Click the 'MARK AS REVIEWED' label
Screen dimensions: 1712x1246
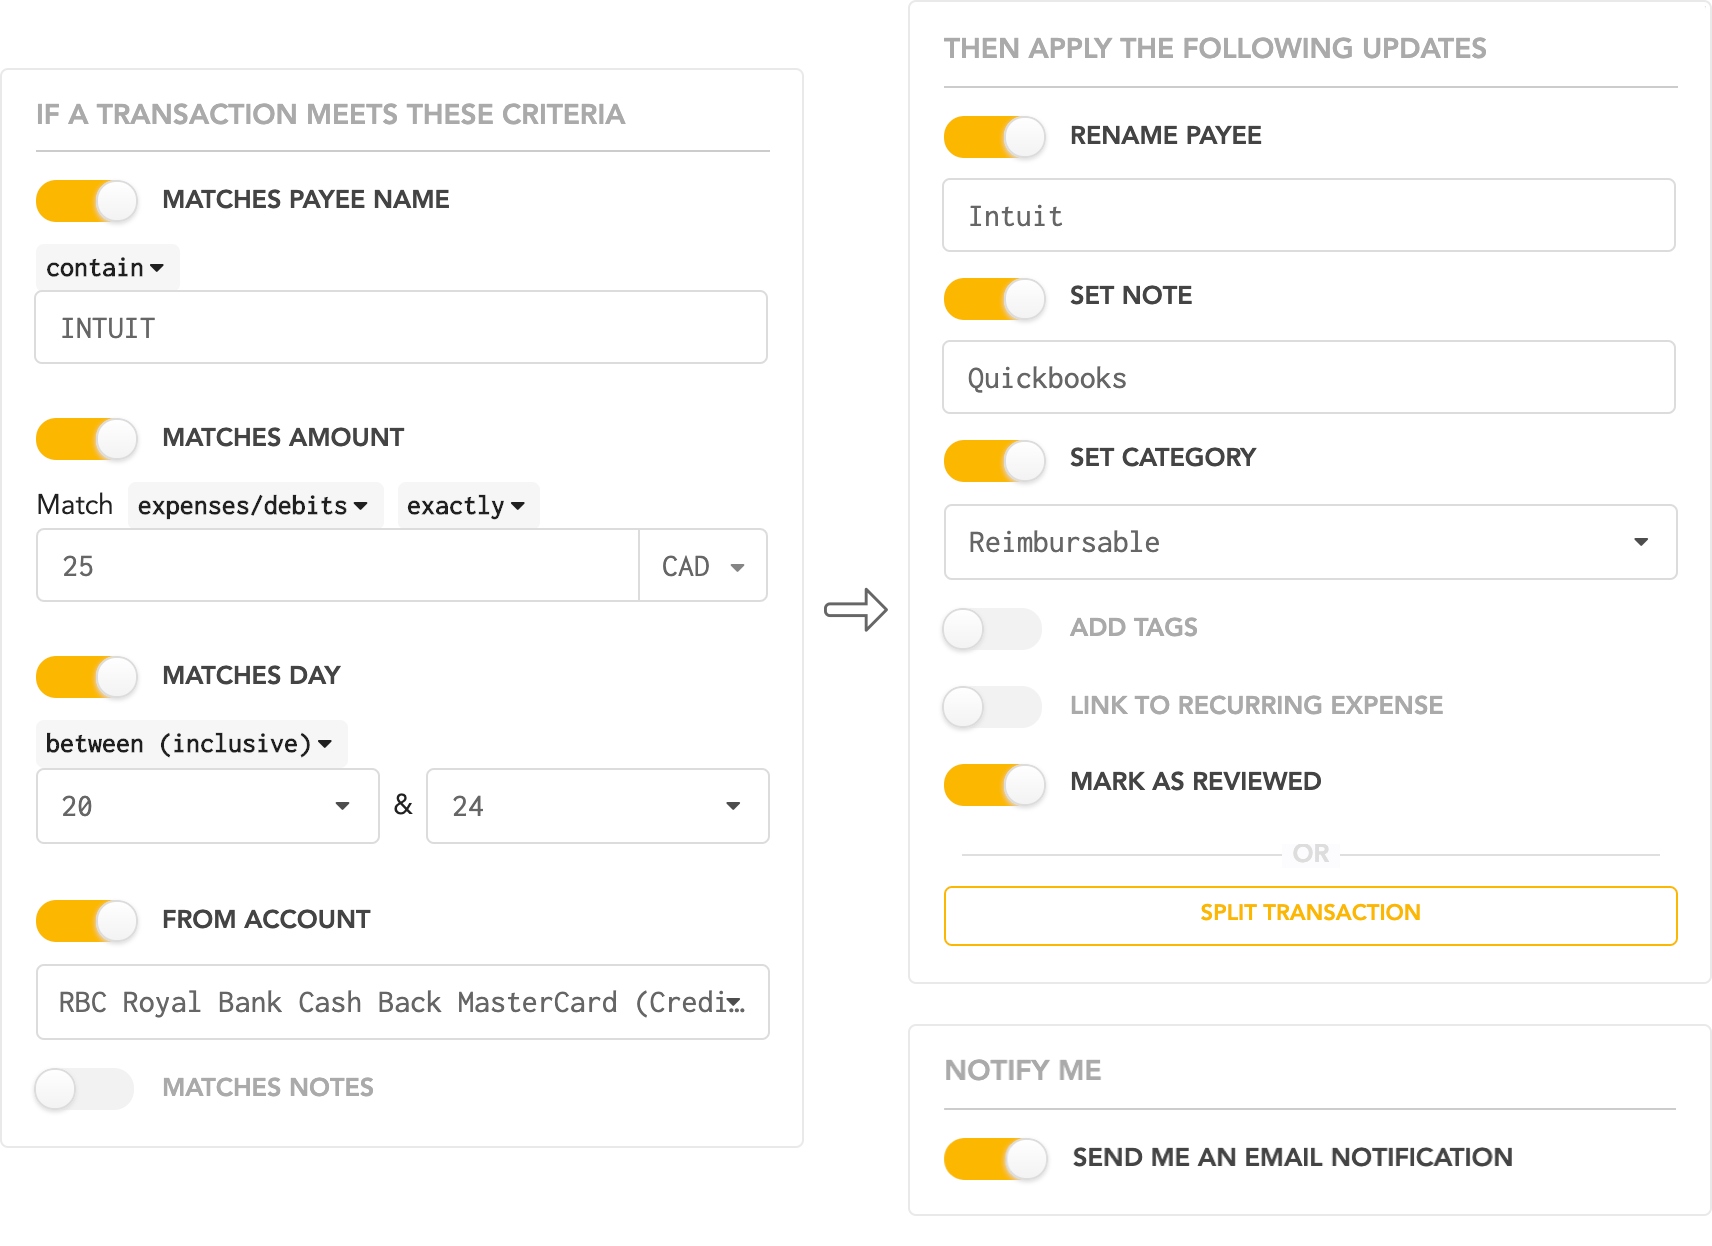tap(1196, 782)
